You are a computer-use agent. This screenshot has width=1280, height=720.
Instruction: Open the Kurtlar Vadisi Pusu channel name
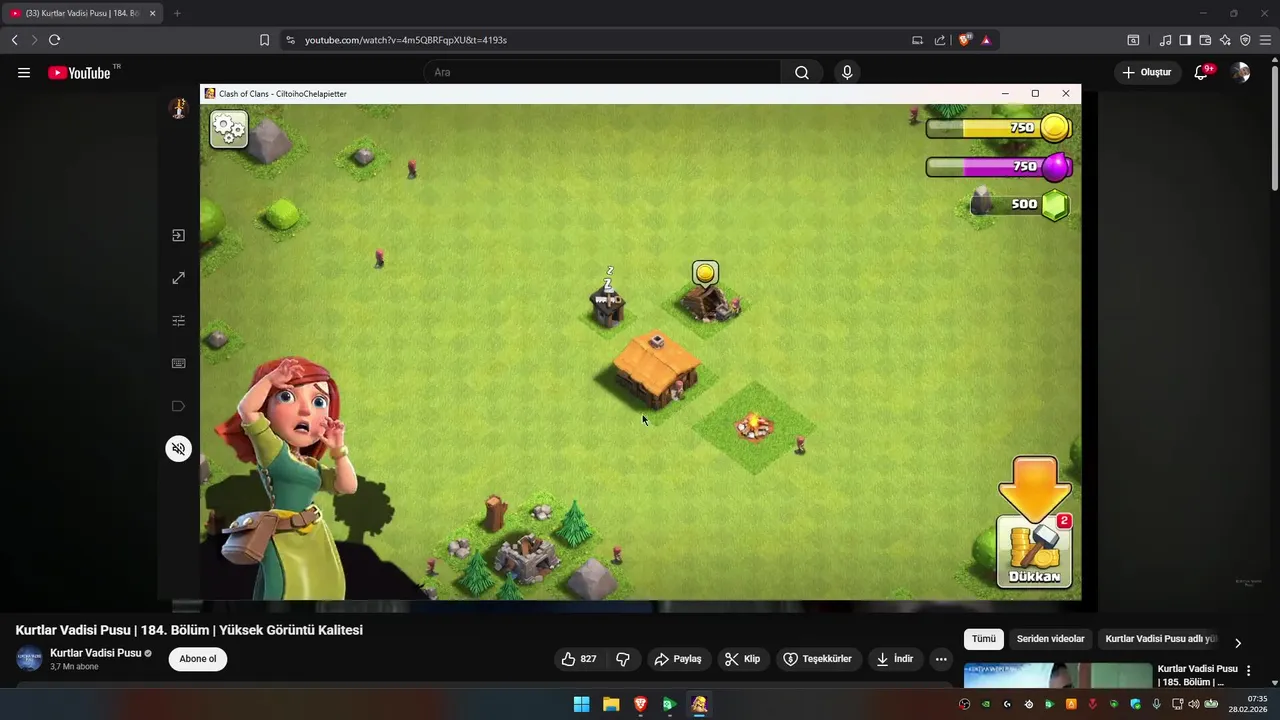[96, 653]
